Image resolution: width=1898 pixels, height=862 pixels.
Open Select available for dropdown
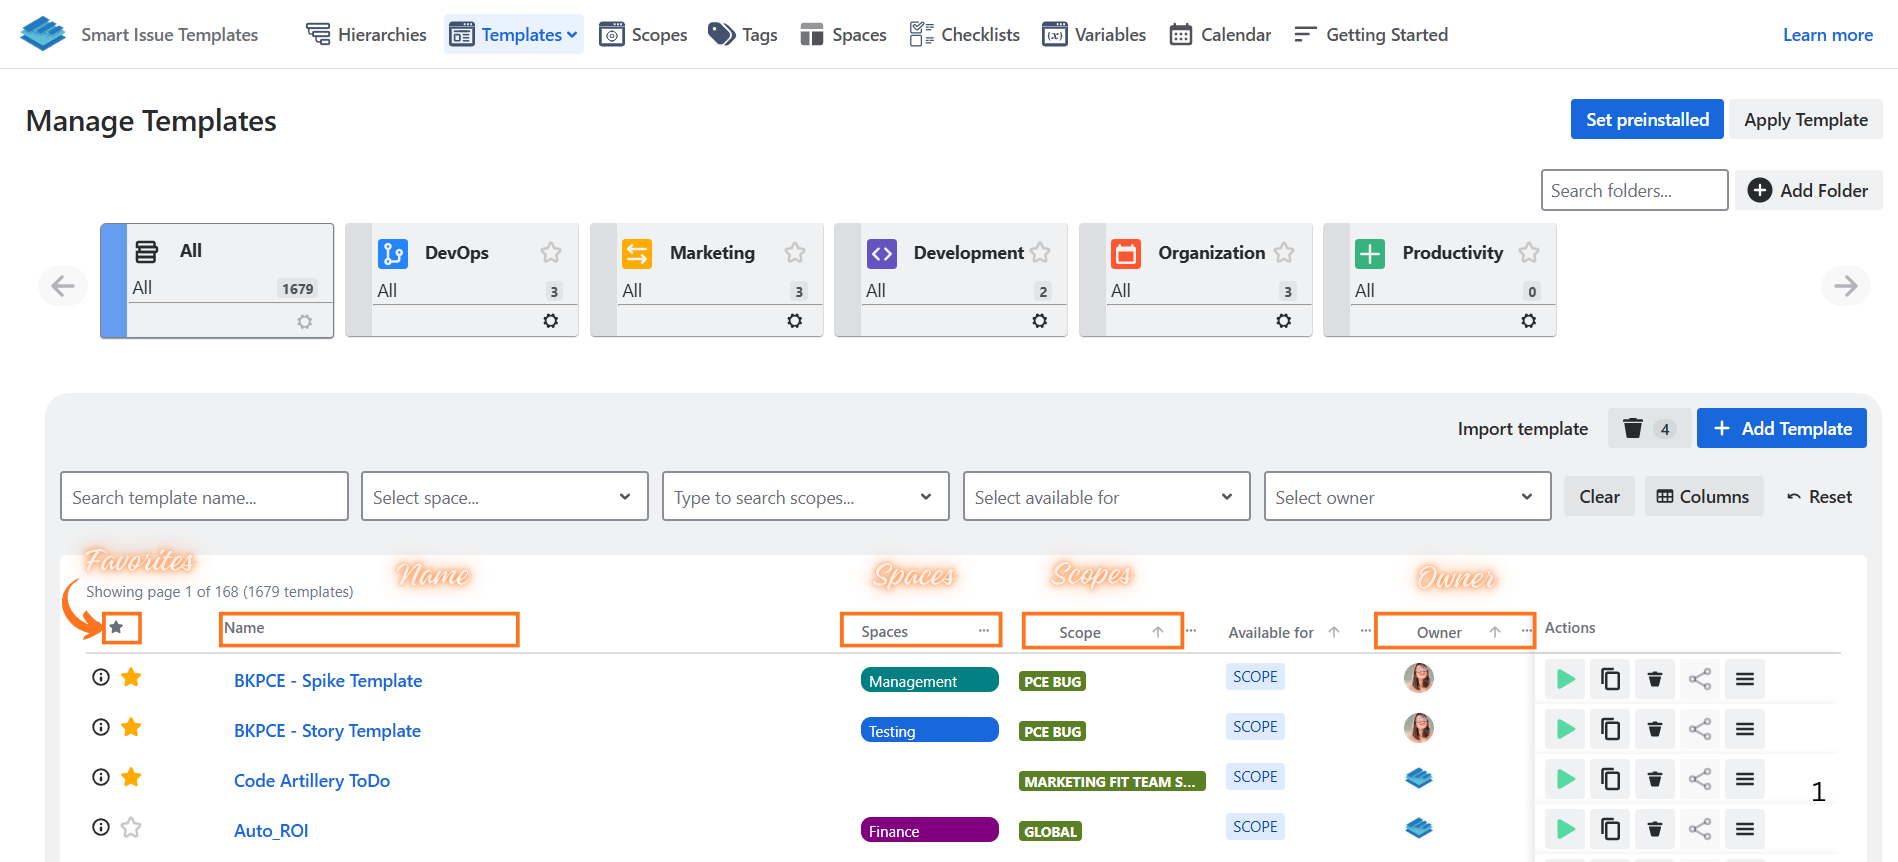pyautogui.click(x=1107, y=497)
